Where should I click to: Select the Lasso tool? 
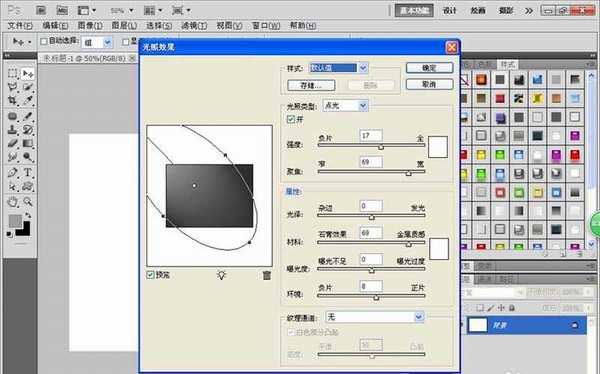[x=13, y=87]
